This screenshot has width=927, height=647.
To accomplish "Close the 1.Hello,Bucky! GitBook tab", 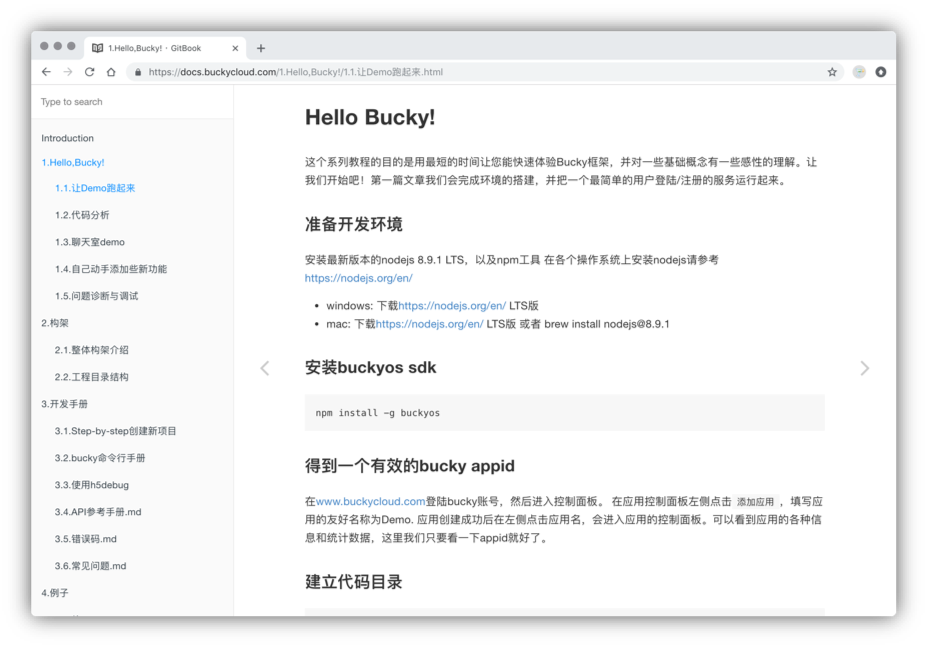I will 235,48.
